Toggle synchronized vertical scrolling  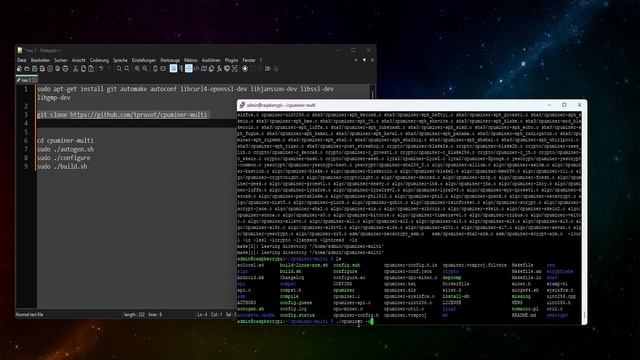click(156, 69)
